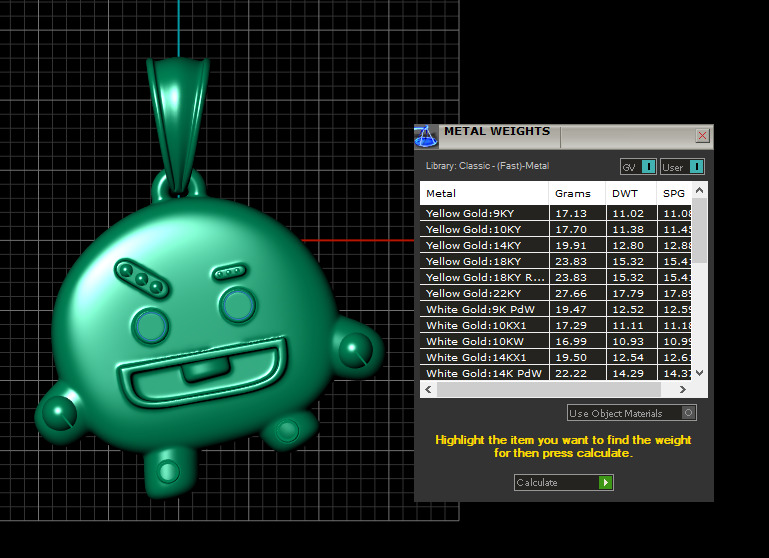This screenshot has height=558, width=769.
Task: Click the 11.02 DWT value
Action: click(628, 213)
